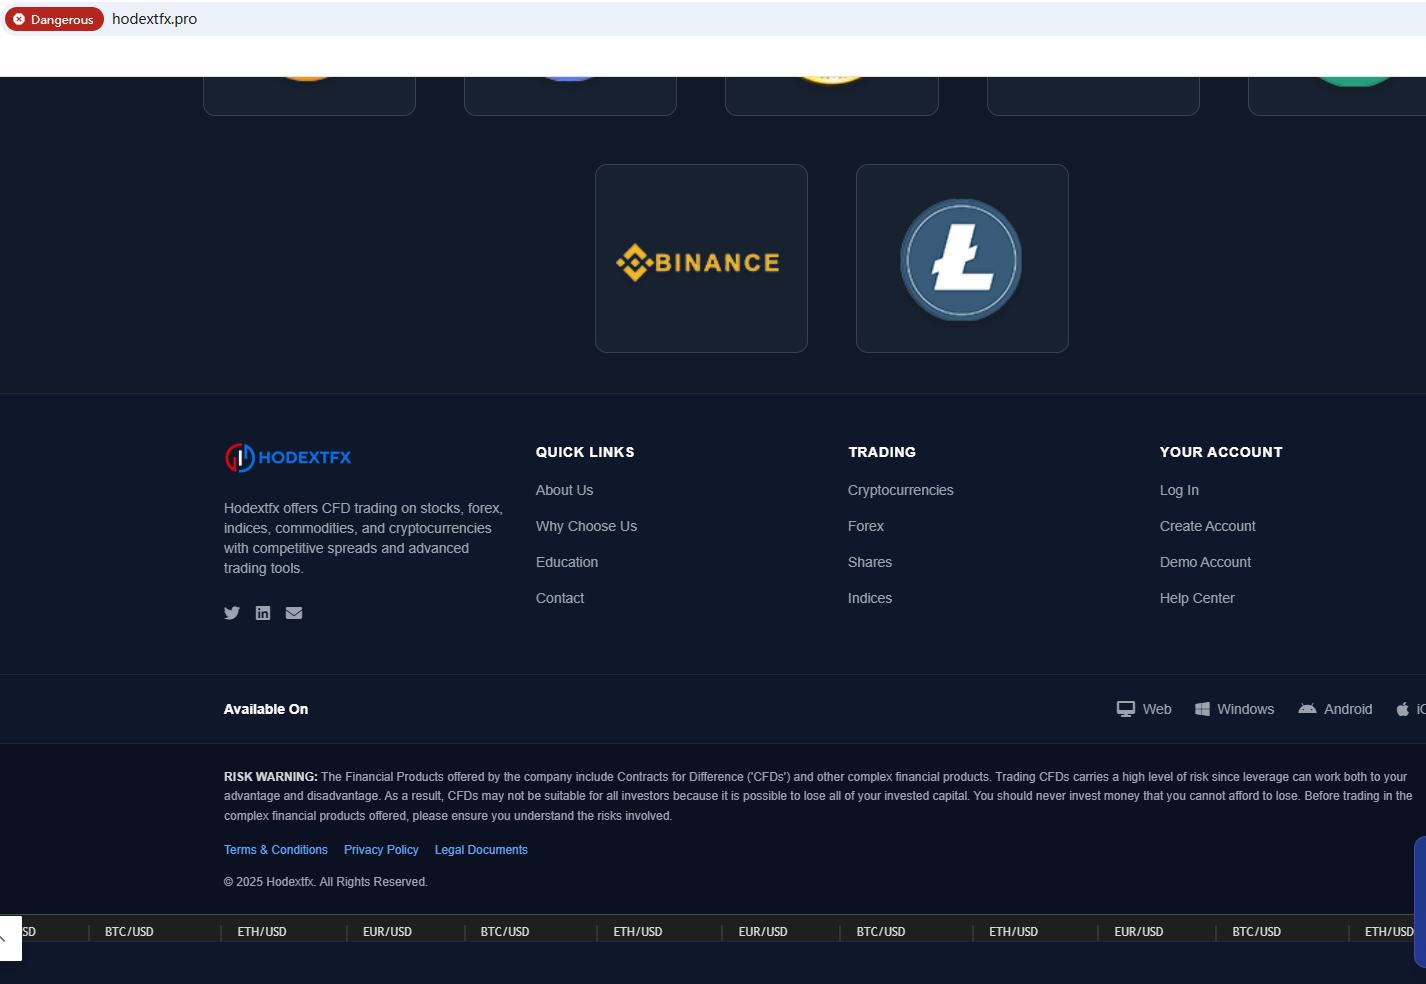
Task: Click the email envelope icon in footer
Action: (x=294, y=613)
